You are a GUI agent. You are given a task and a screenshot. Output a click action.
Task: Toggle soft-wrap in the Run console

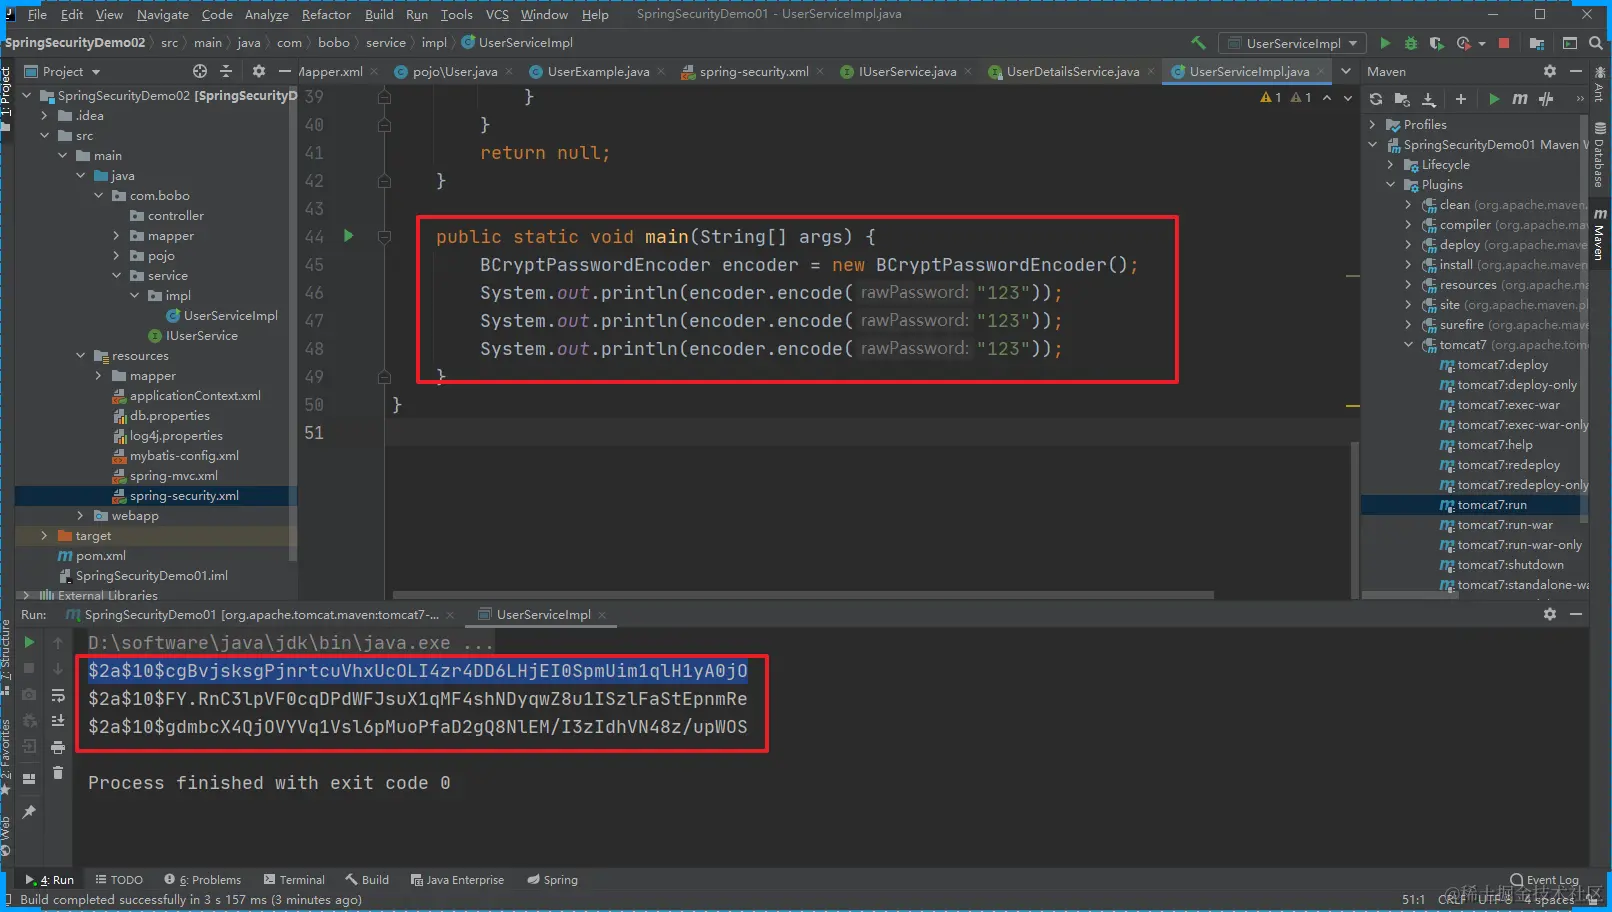[x=58, y=695]
